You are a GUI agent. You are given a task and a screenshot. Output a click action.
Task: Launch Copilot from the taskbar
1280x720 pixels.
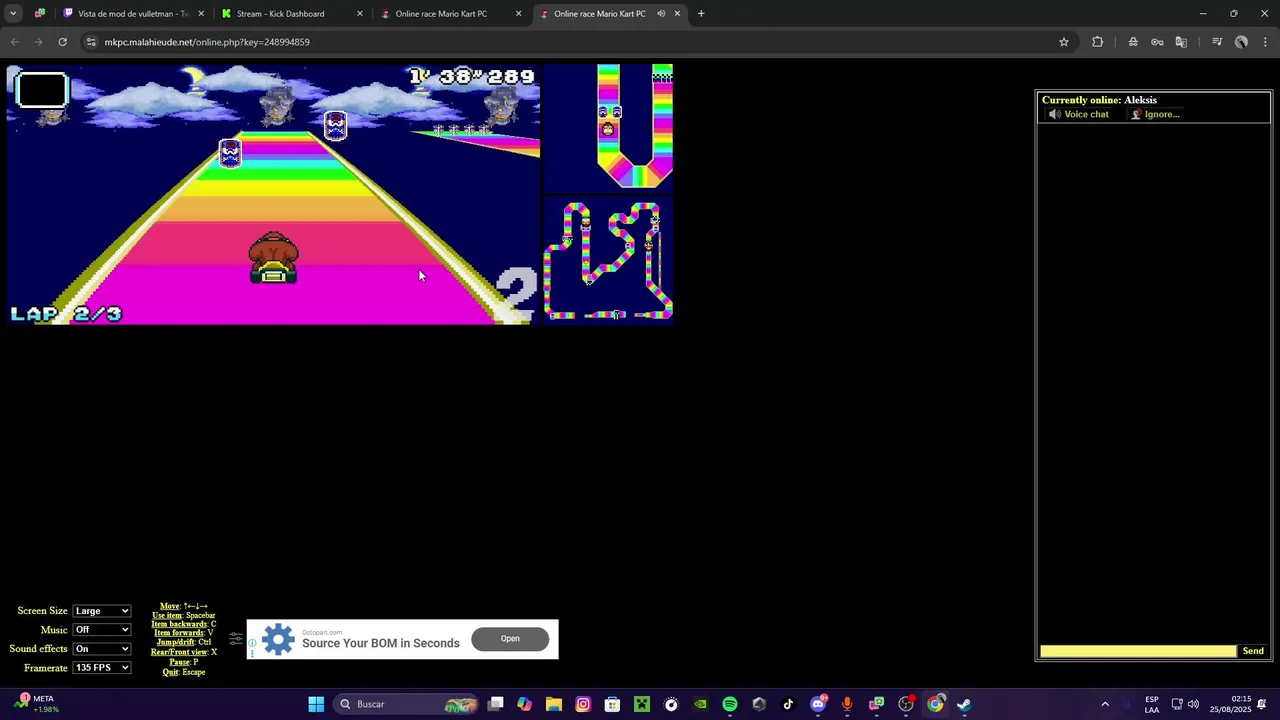click(x=525, y=704)
